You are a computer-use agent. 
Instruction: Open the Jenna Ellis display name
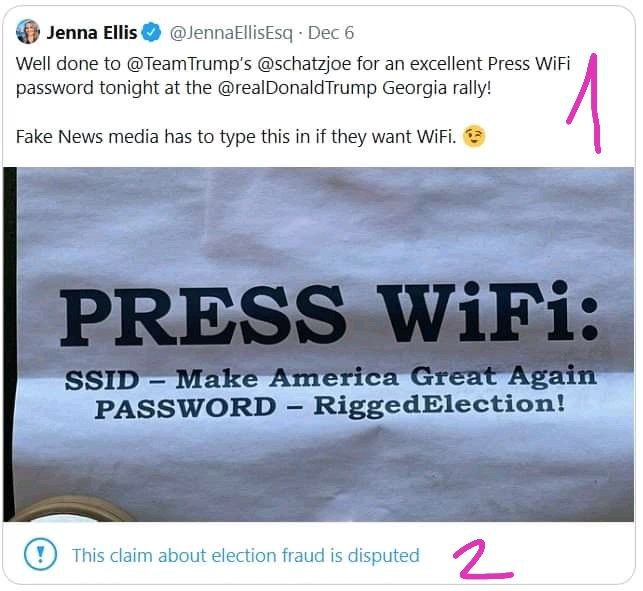point(91,33)
